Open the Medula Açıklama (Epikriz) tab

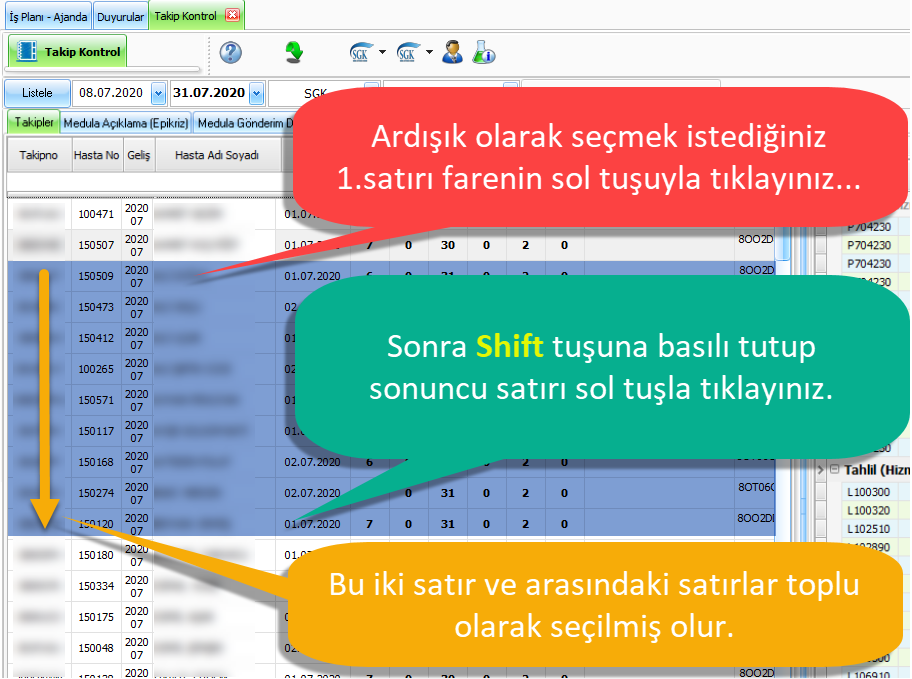126,123
